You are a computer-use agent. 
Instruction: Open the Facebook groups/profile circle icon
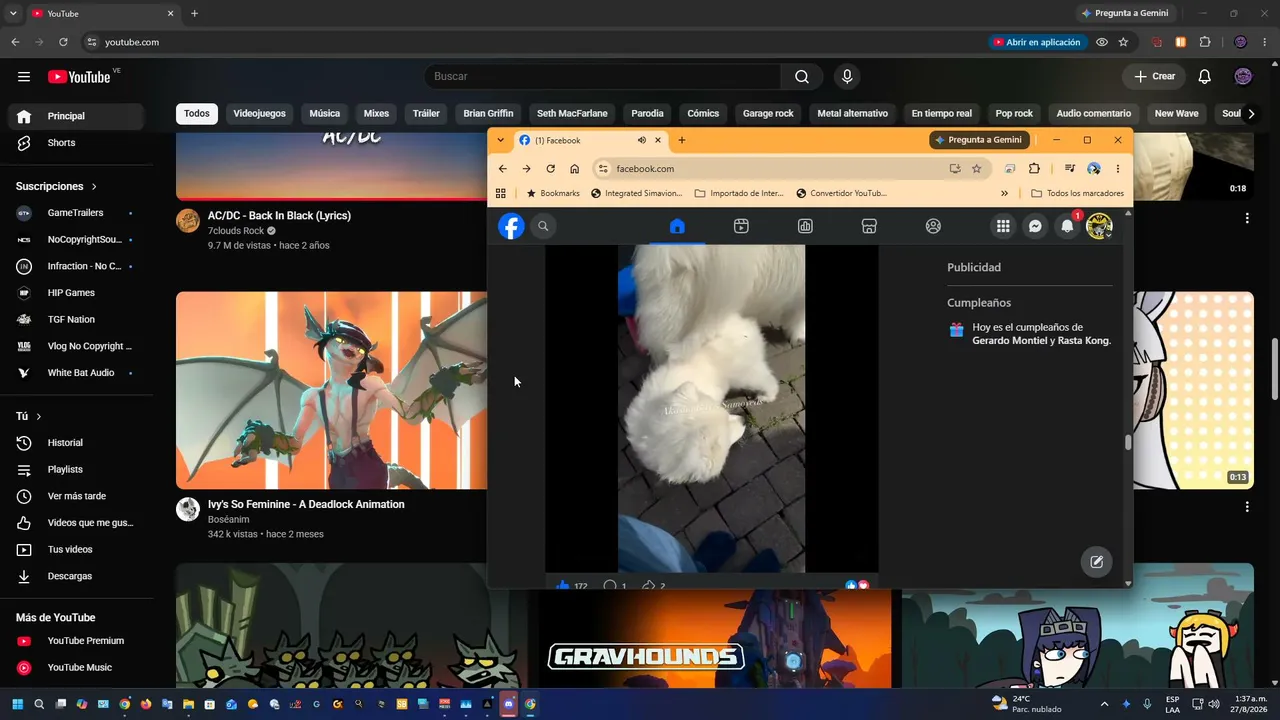(x=933, y=226)
